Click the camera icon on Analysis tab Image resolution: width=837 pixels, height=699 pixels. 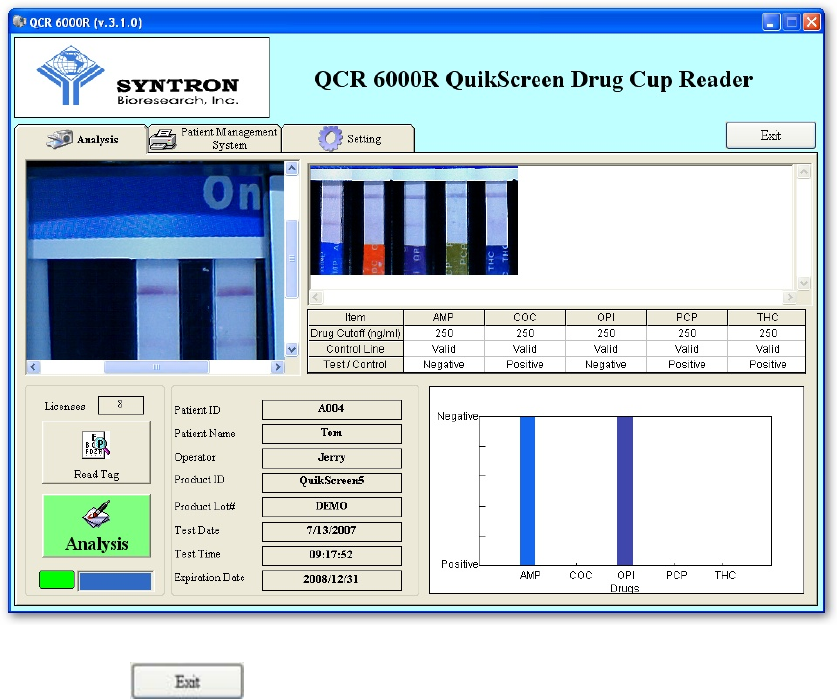tap(59, 139)
